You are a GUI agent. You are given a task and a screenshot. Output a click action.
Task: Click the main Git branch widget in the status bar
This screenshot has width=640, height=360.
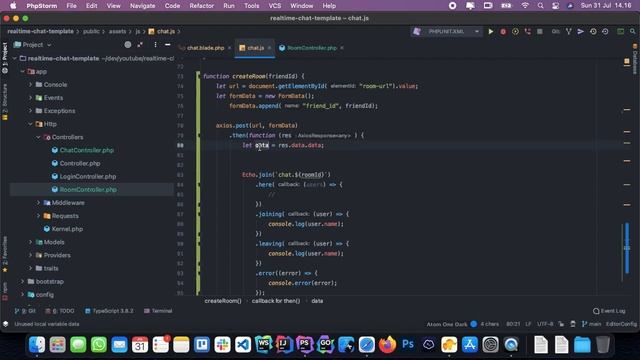point(591,324)
